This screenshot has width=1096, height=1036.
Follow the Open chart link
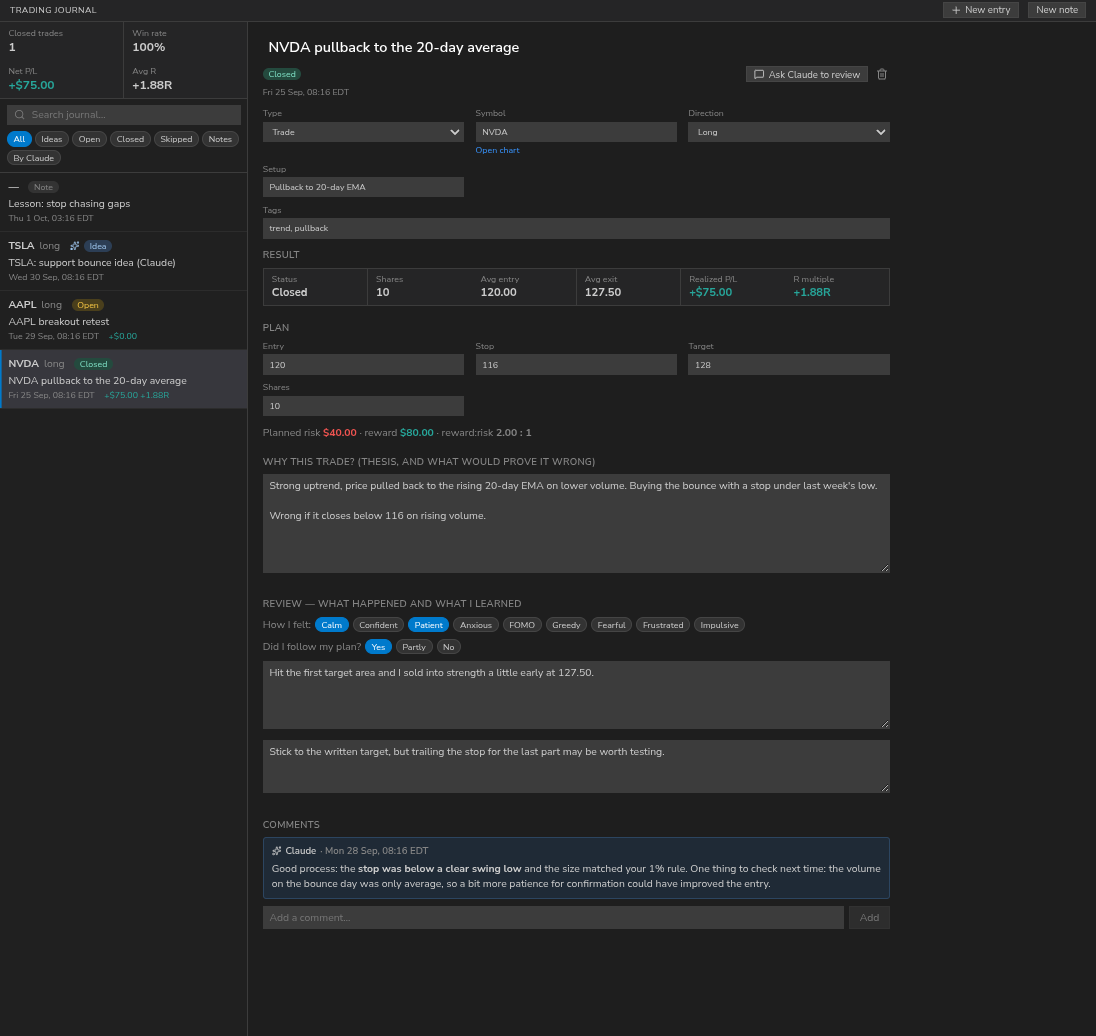[497, 150]
